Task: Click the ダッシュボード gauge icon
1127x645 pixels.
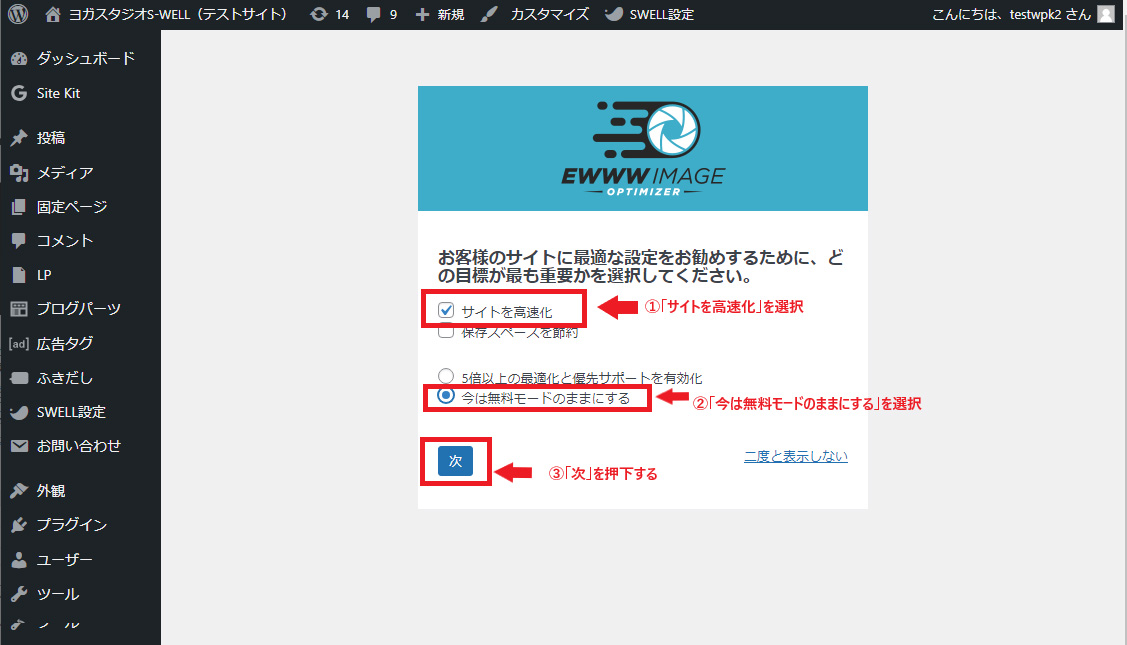Action: click(19, 59)
